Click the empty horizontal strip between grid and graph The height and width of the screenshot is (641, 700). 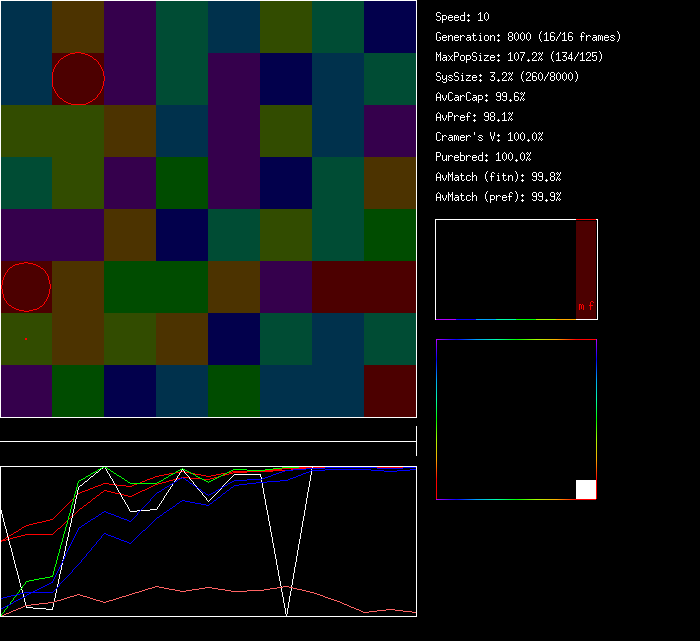coord(208,431)
